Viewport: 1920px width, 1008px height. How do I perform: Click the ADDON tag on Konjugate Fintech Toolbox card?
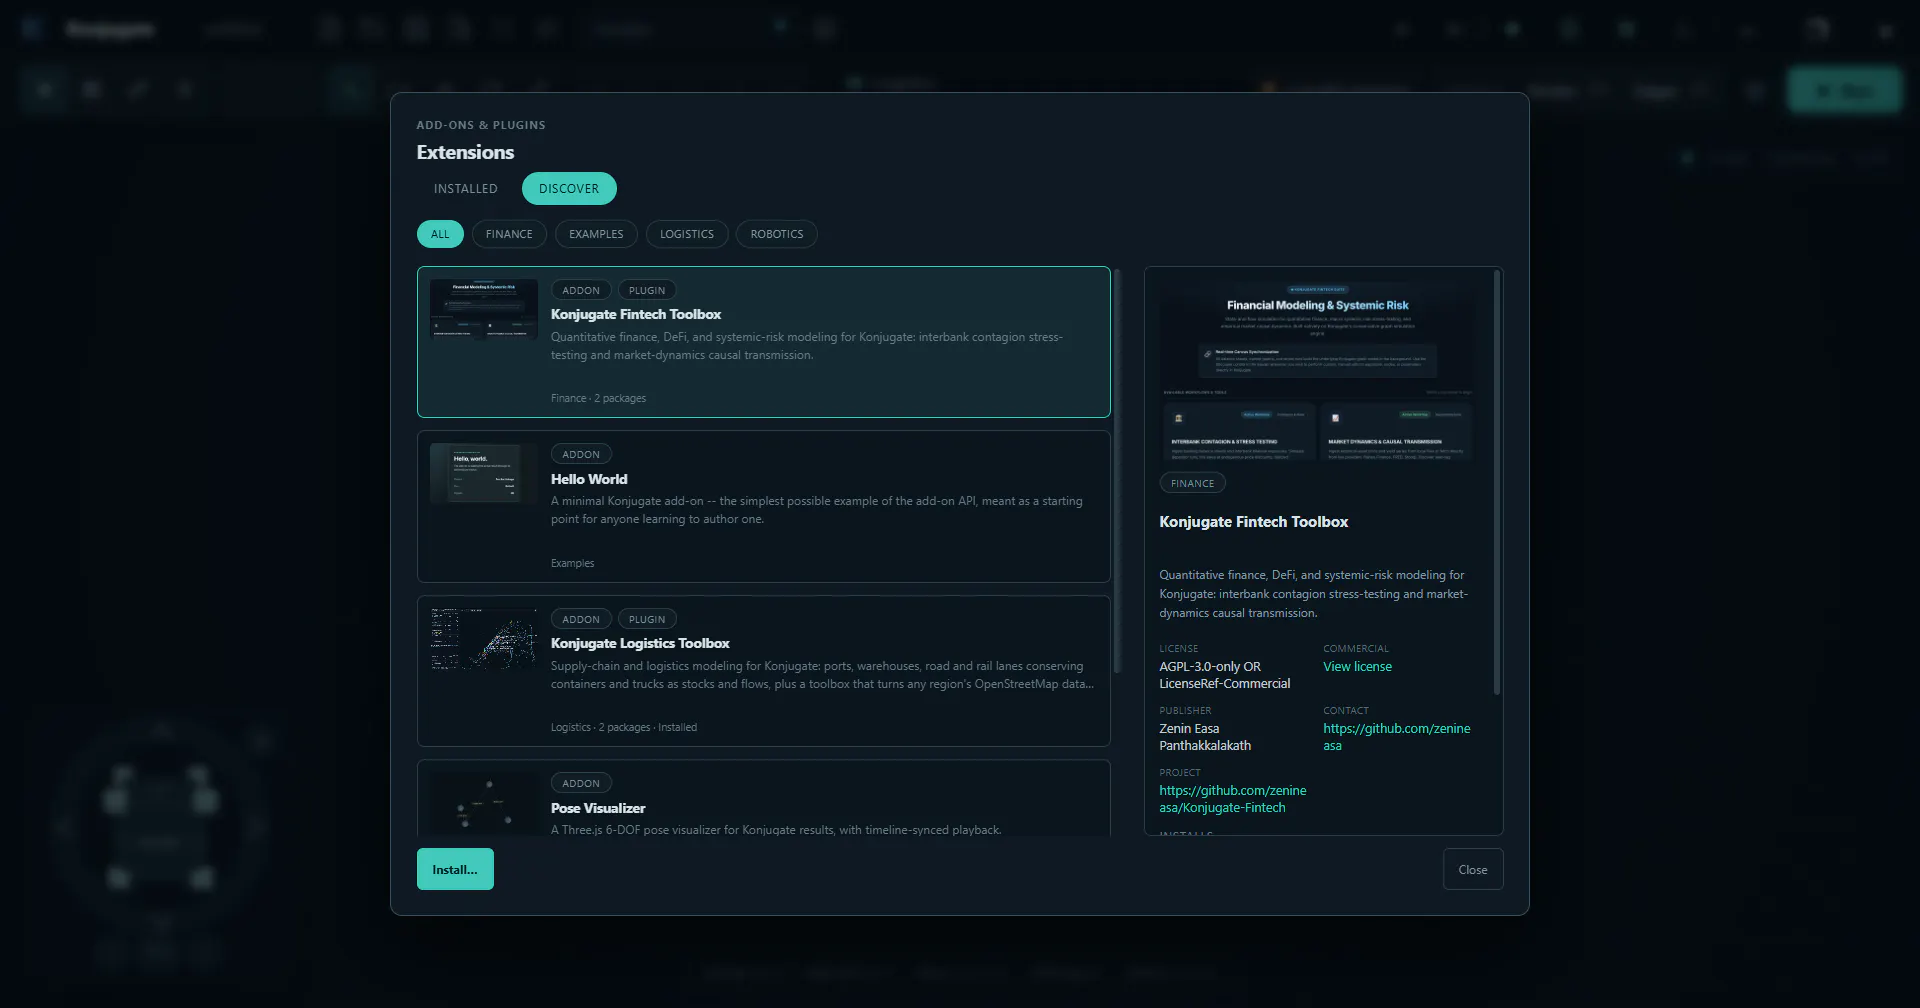click(x=581, y=290)
